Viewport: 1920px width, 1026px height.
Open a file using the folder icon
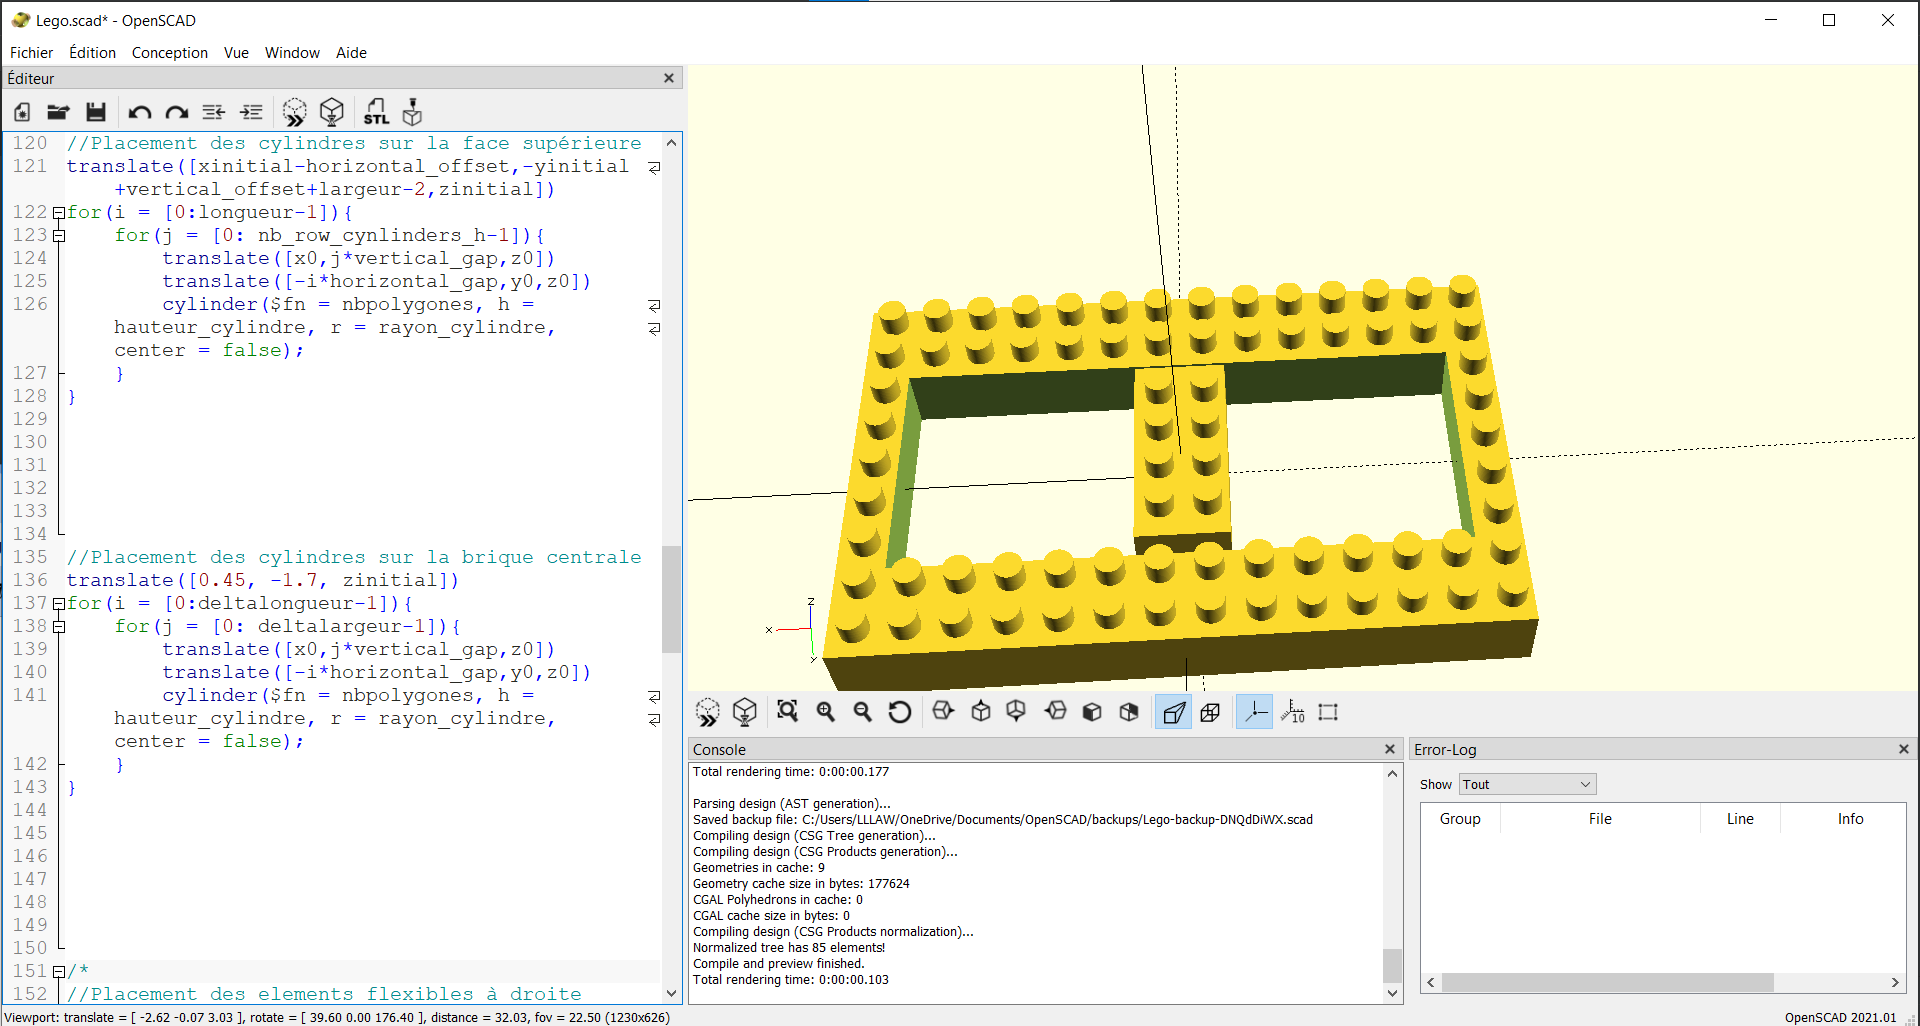coord(58,112)
